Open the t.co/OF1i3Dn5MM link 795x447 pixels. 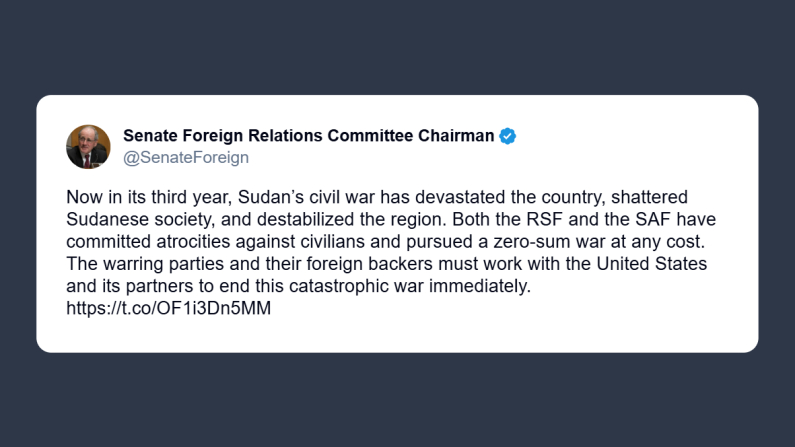point(168,309)
